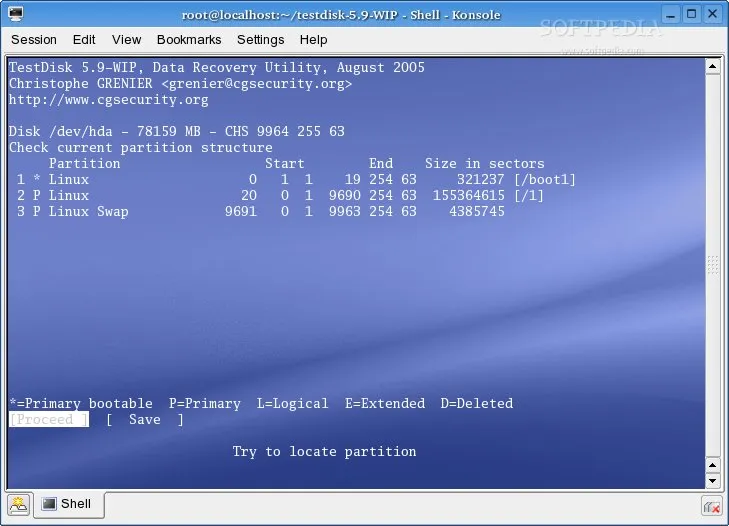Click the cgsecurity.org URL text
Viewport: 729px width, 526px height.
108,100
